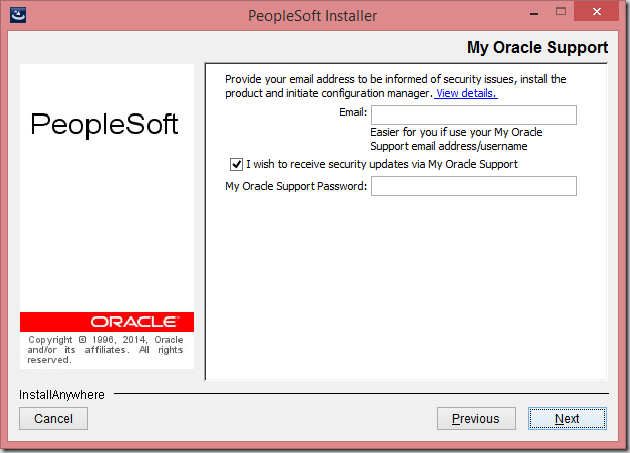
Task: Click the PeopleSoft Installer title bar icon
Action: [18, 15]
